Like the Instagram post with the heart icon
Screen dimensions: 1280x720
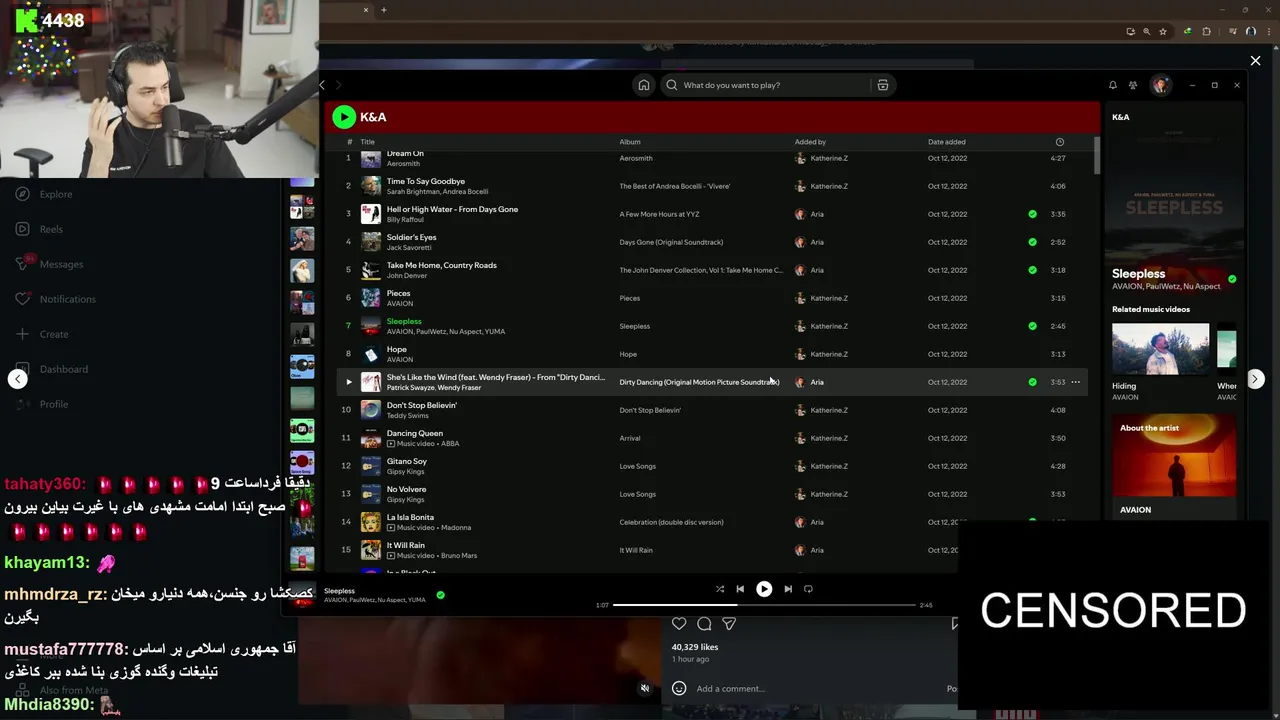(x=679, y=624)
